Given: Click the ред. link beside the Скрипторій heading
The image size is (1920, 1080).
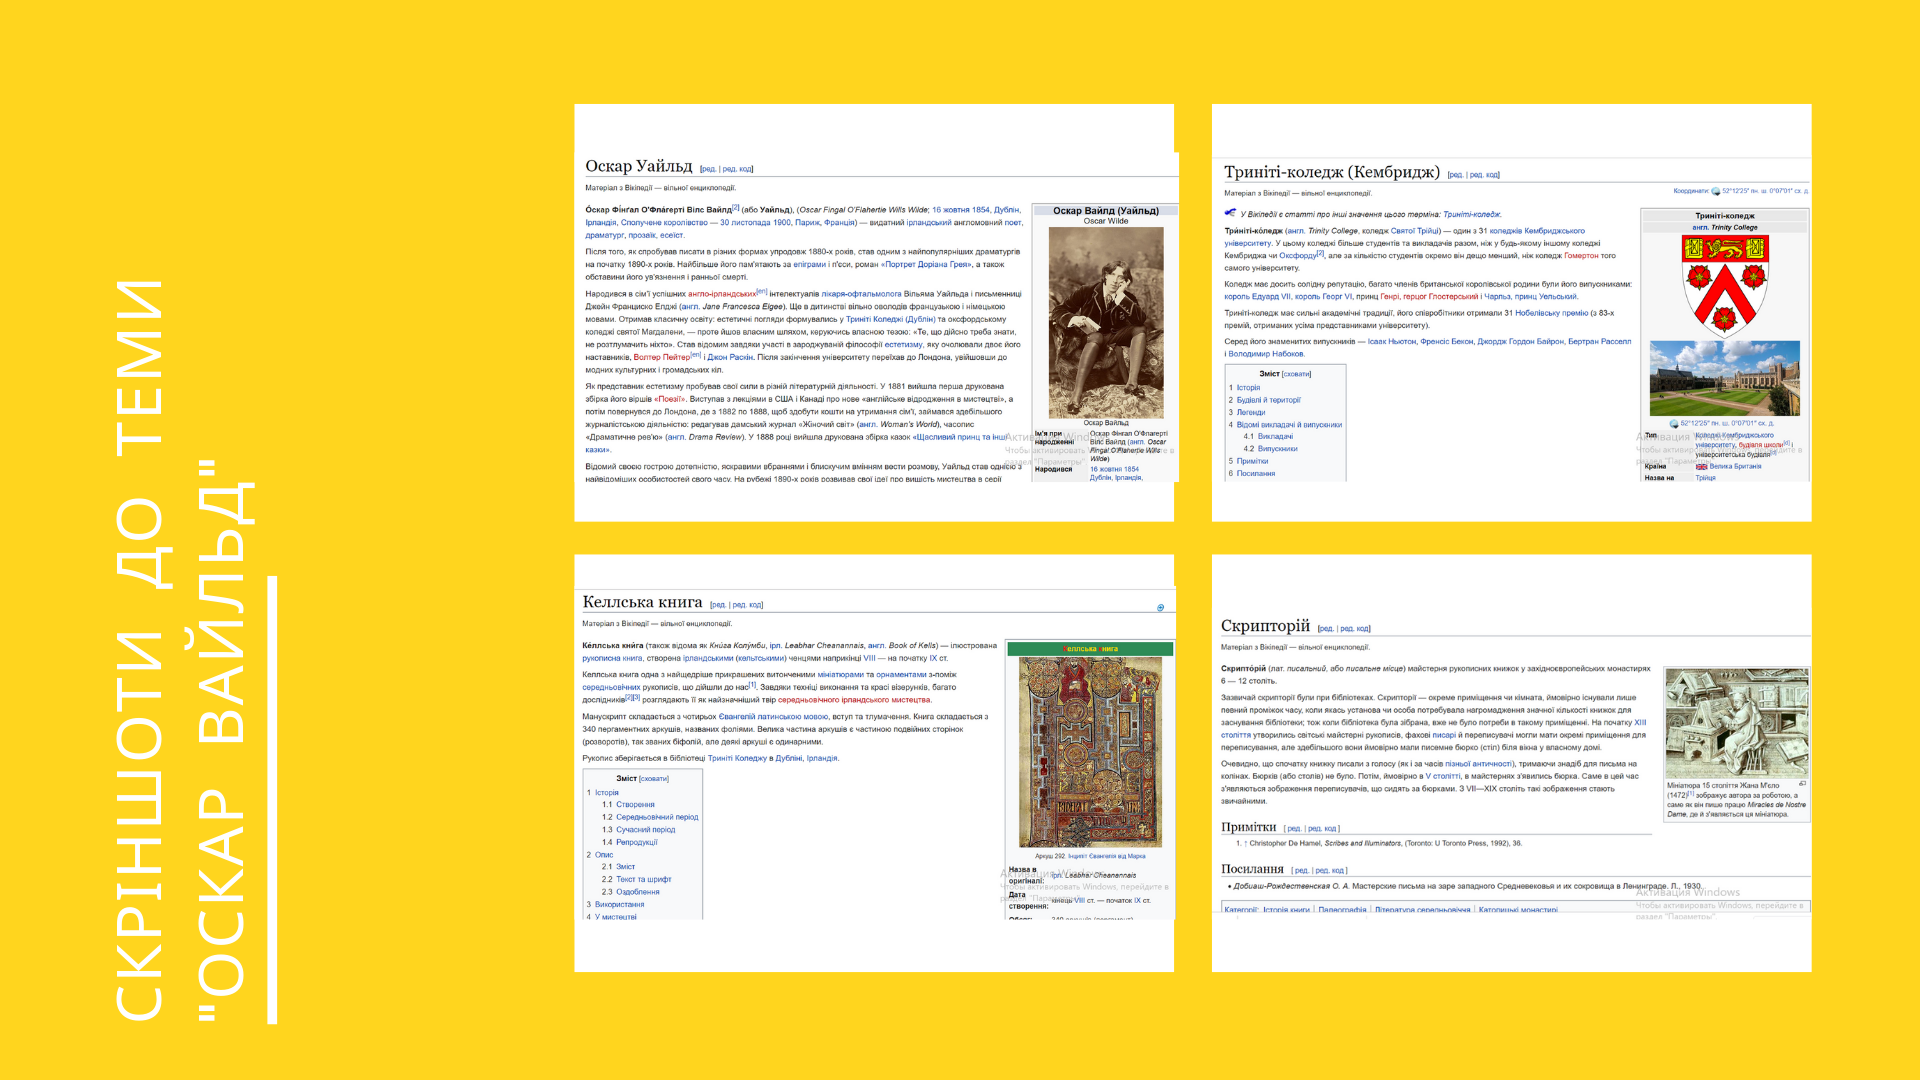Looking at the screenshot, I should click(1325, 629).
